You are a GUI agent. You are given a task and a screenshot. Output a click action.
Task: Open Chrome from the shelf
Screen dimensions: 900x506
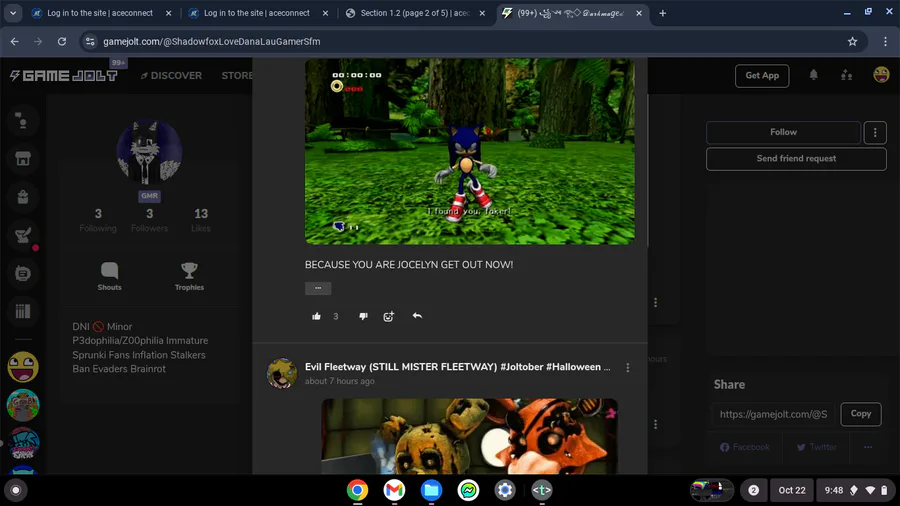(x=357, y=490)
